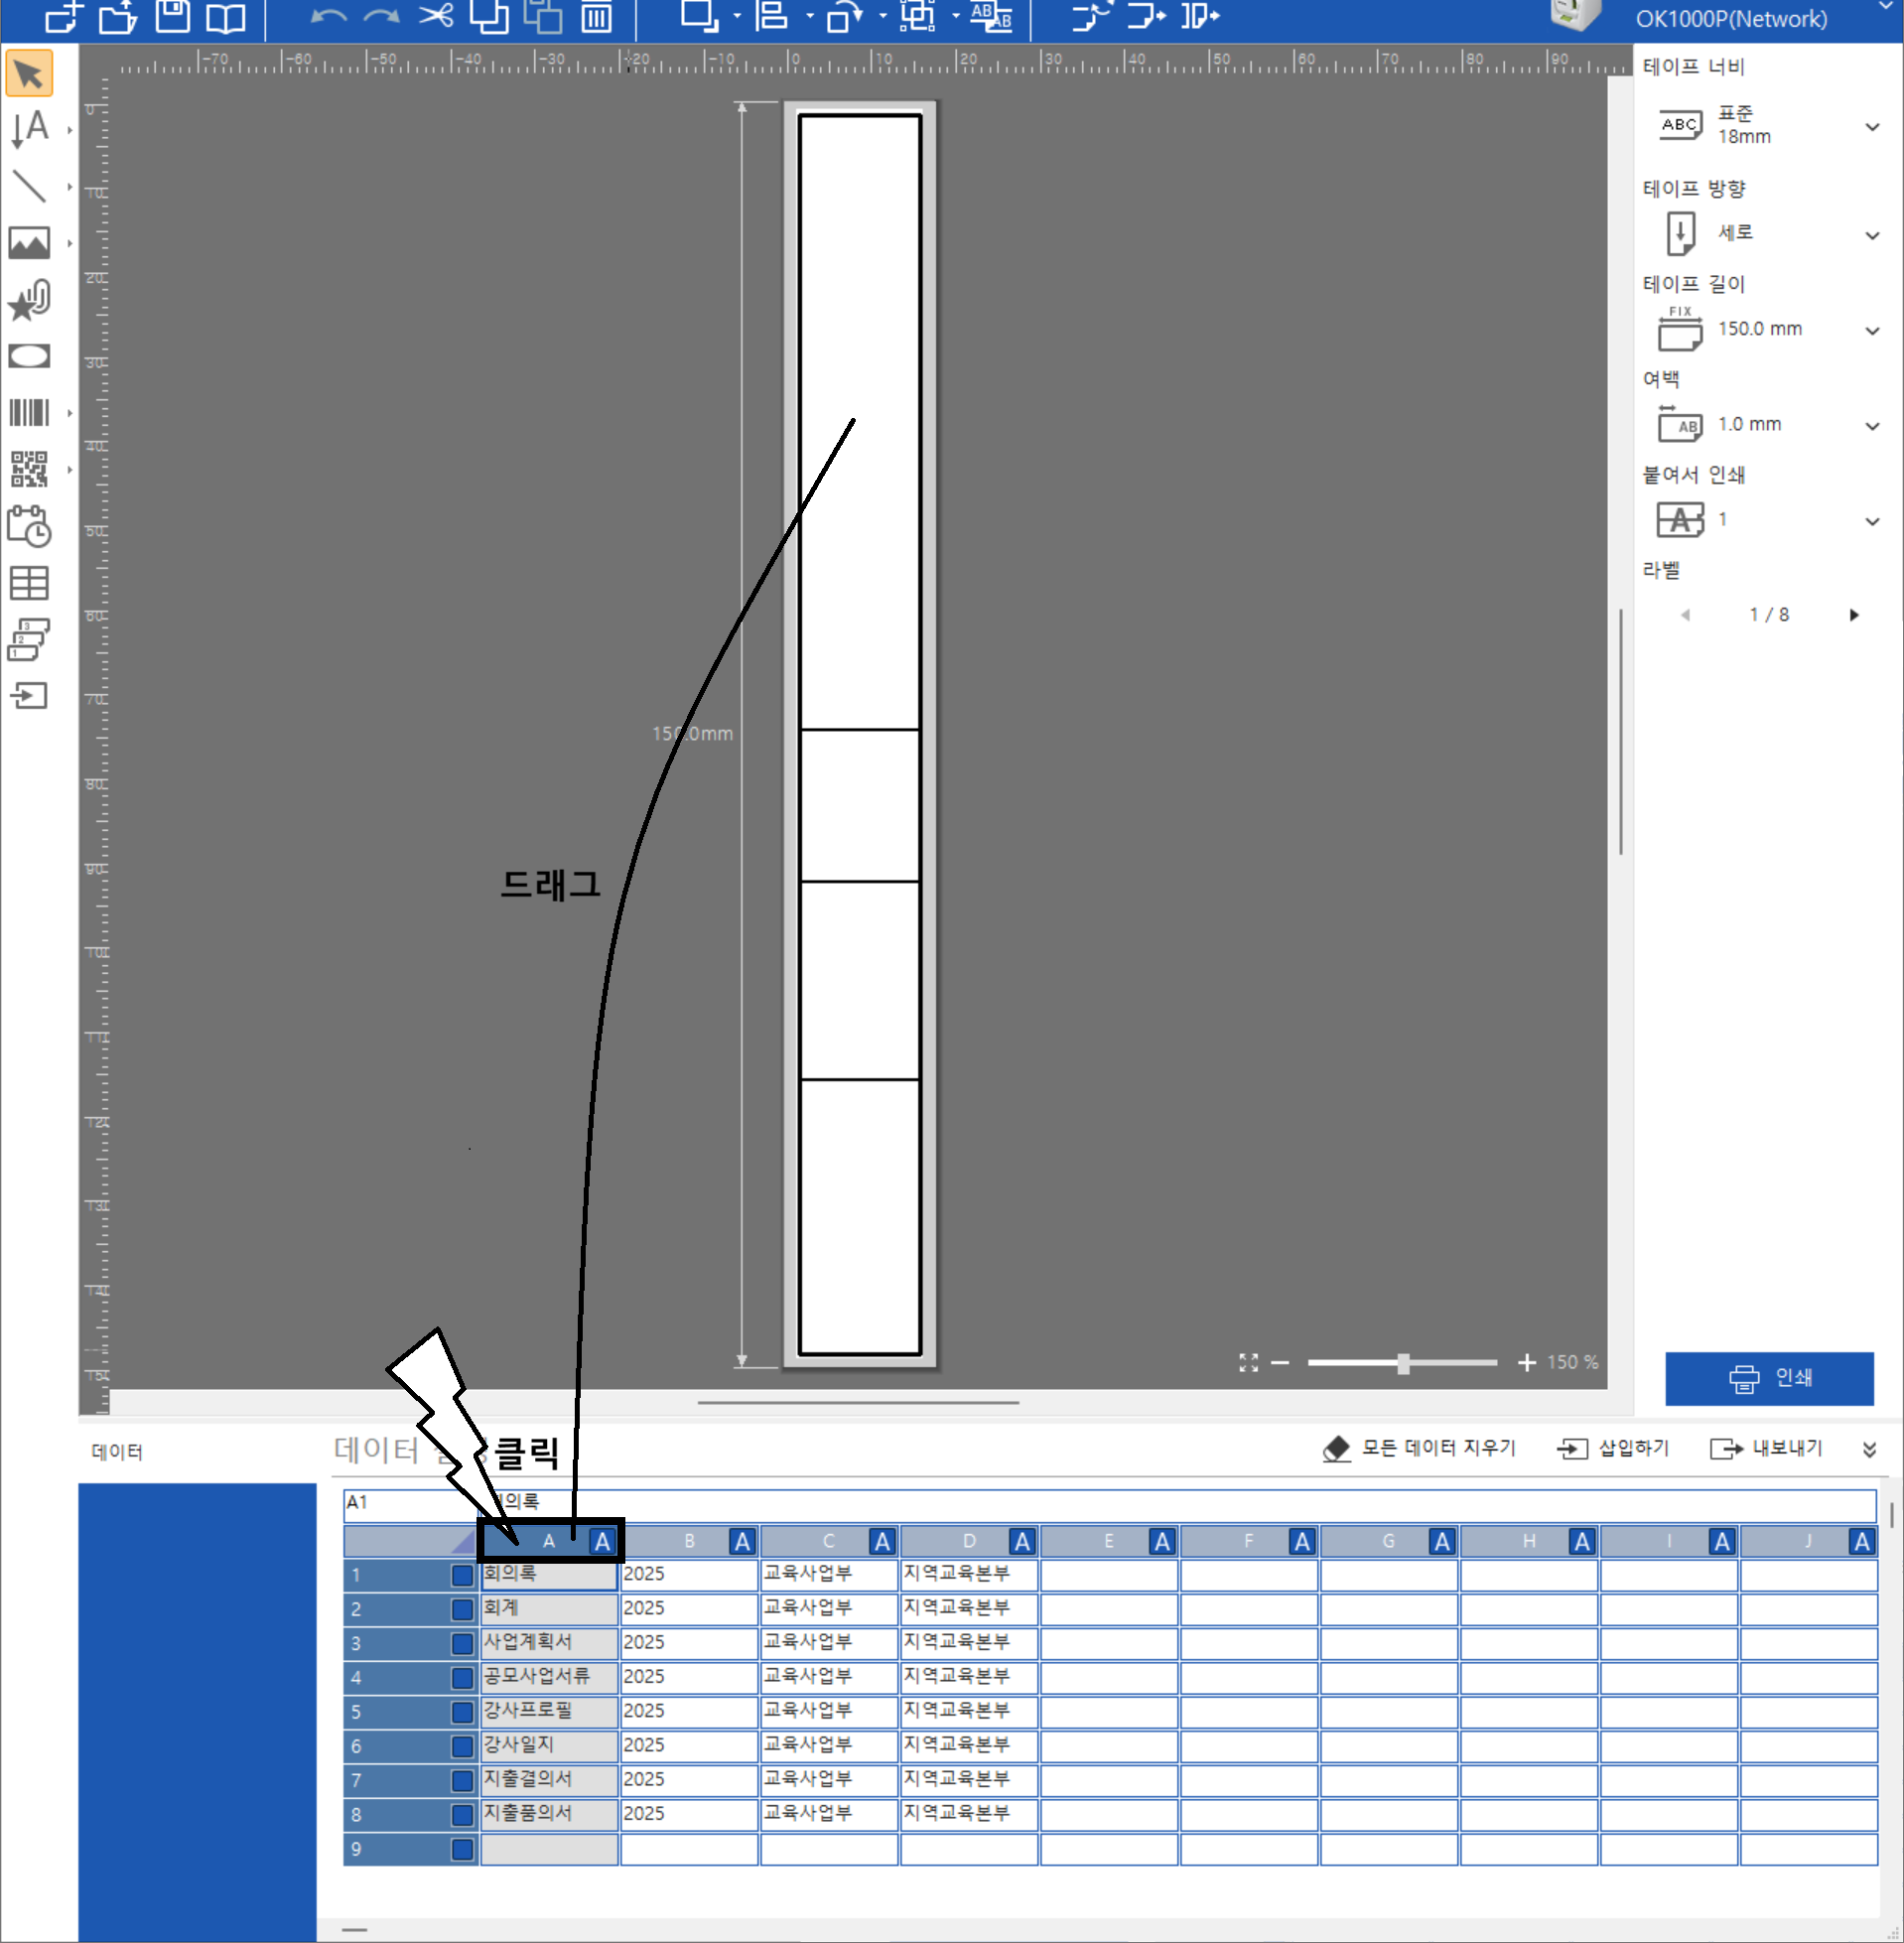Open the order-front toolbar dropdown arrow

(737, 17)
